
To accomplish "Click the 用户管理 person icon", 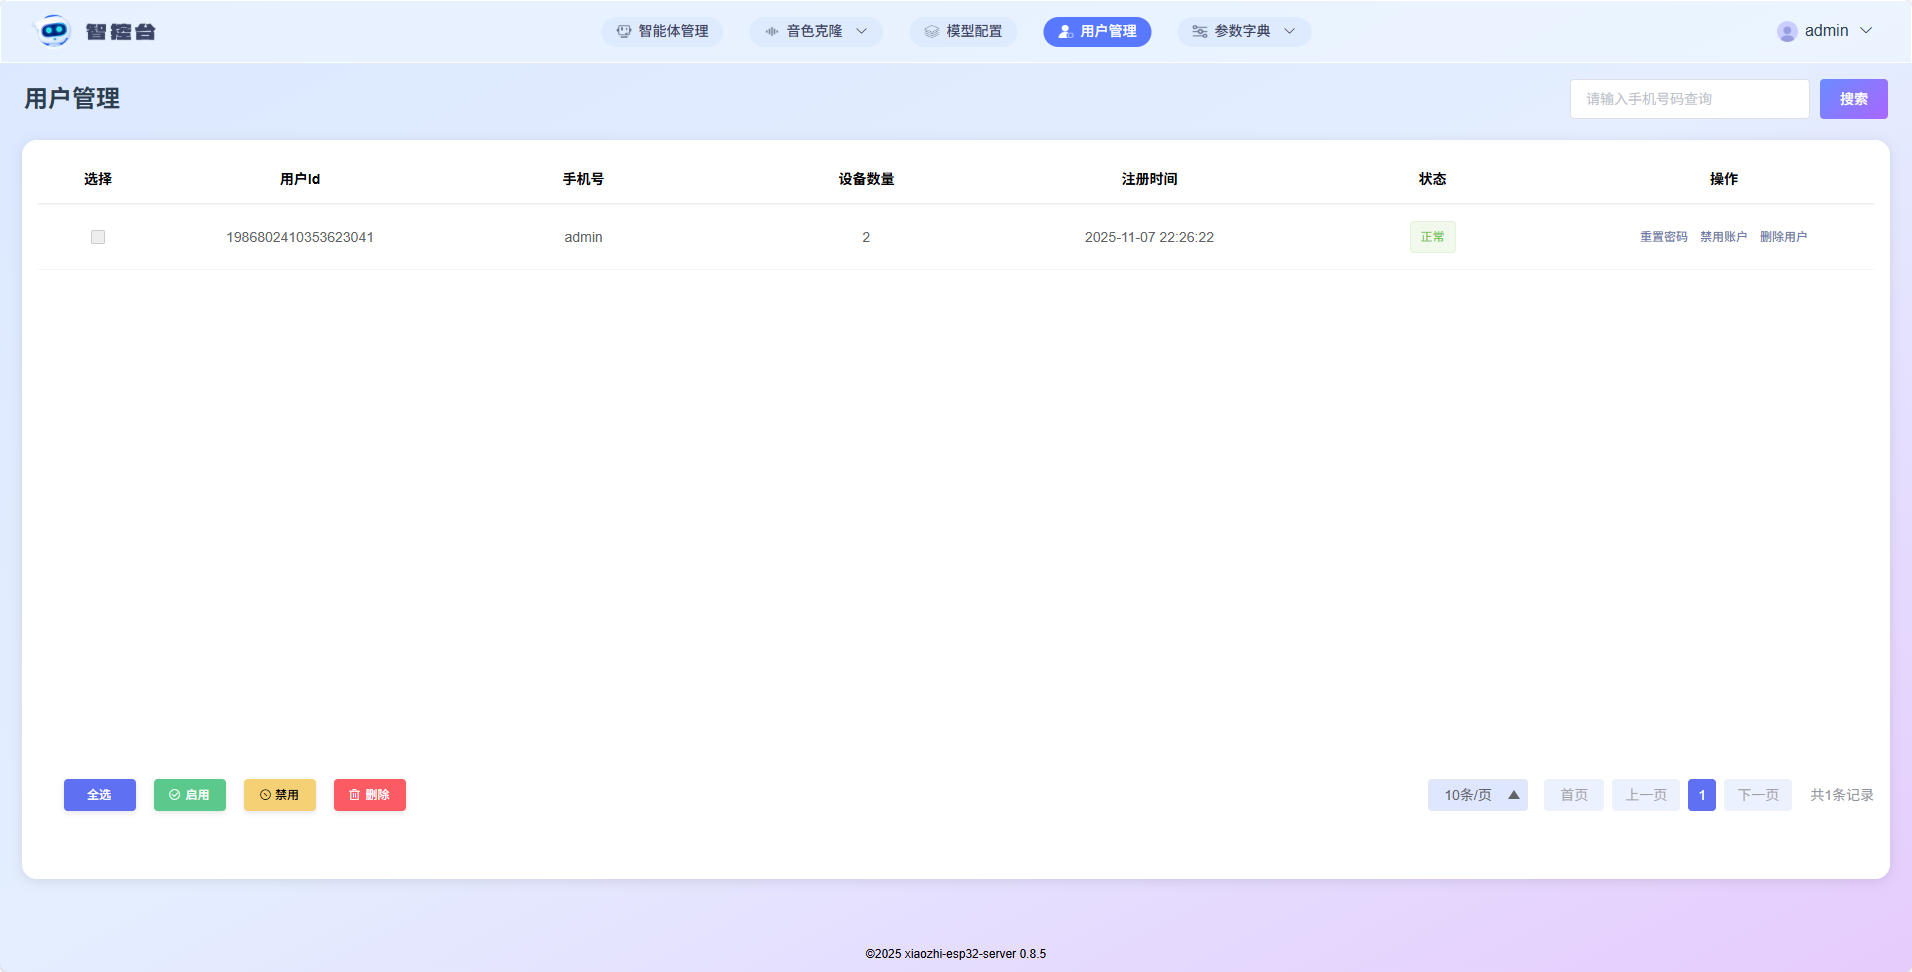I will click(1066, 32).
